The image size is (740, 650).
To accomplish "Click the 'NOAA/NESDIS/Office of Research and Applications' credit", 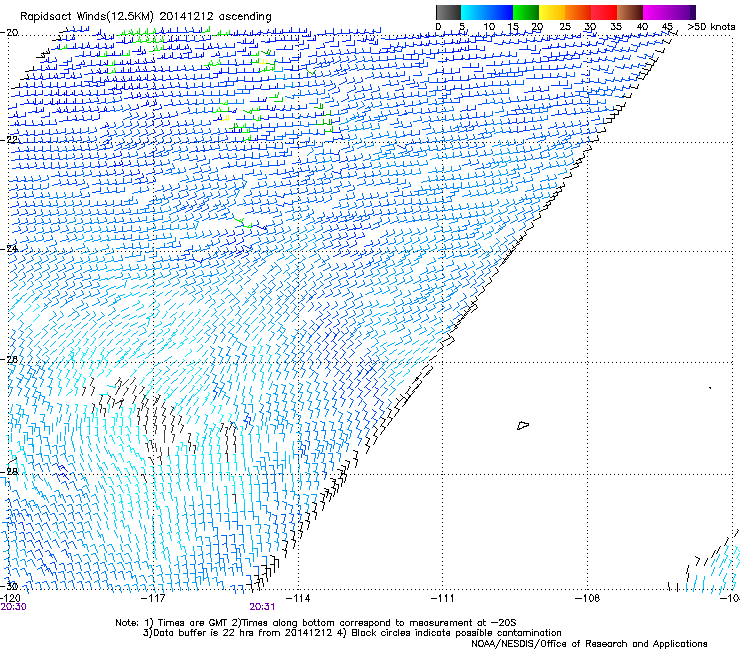I will 589,644.
